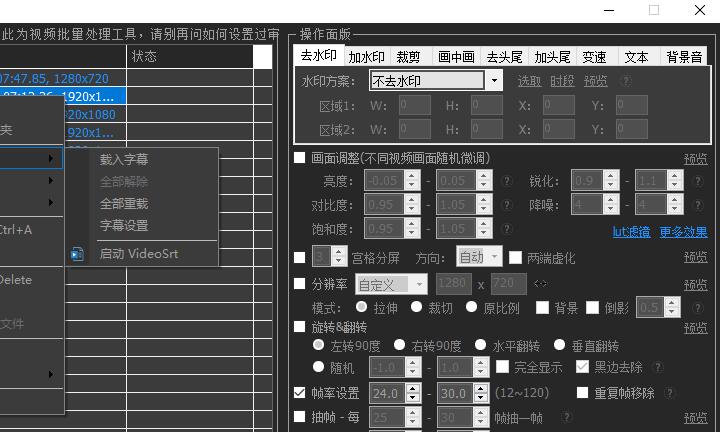Image resolution: width=720 pixels, height=432 pixels.
Task: Switch to the 画中画 tab
Action: [x=456, y=57]
